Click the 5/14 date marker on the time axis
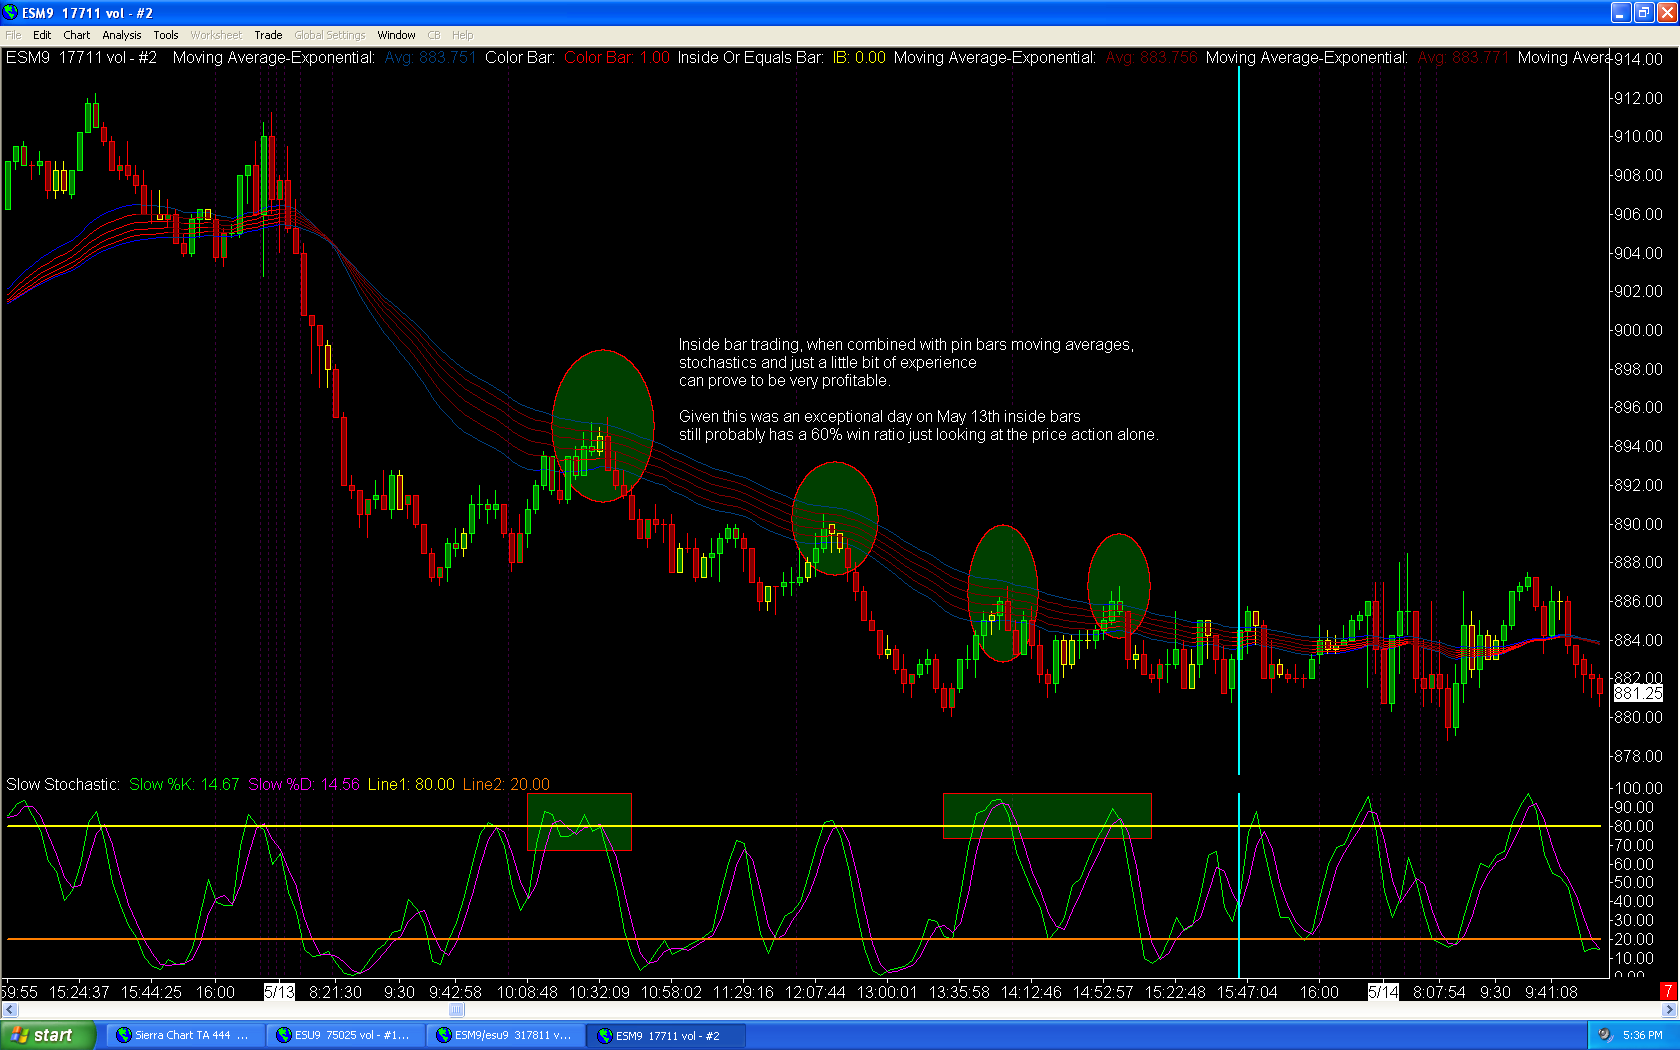This screenshot has height=1050, width=1680. point(1383,992)
